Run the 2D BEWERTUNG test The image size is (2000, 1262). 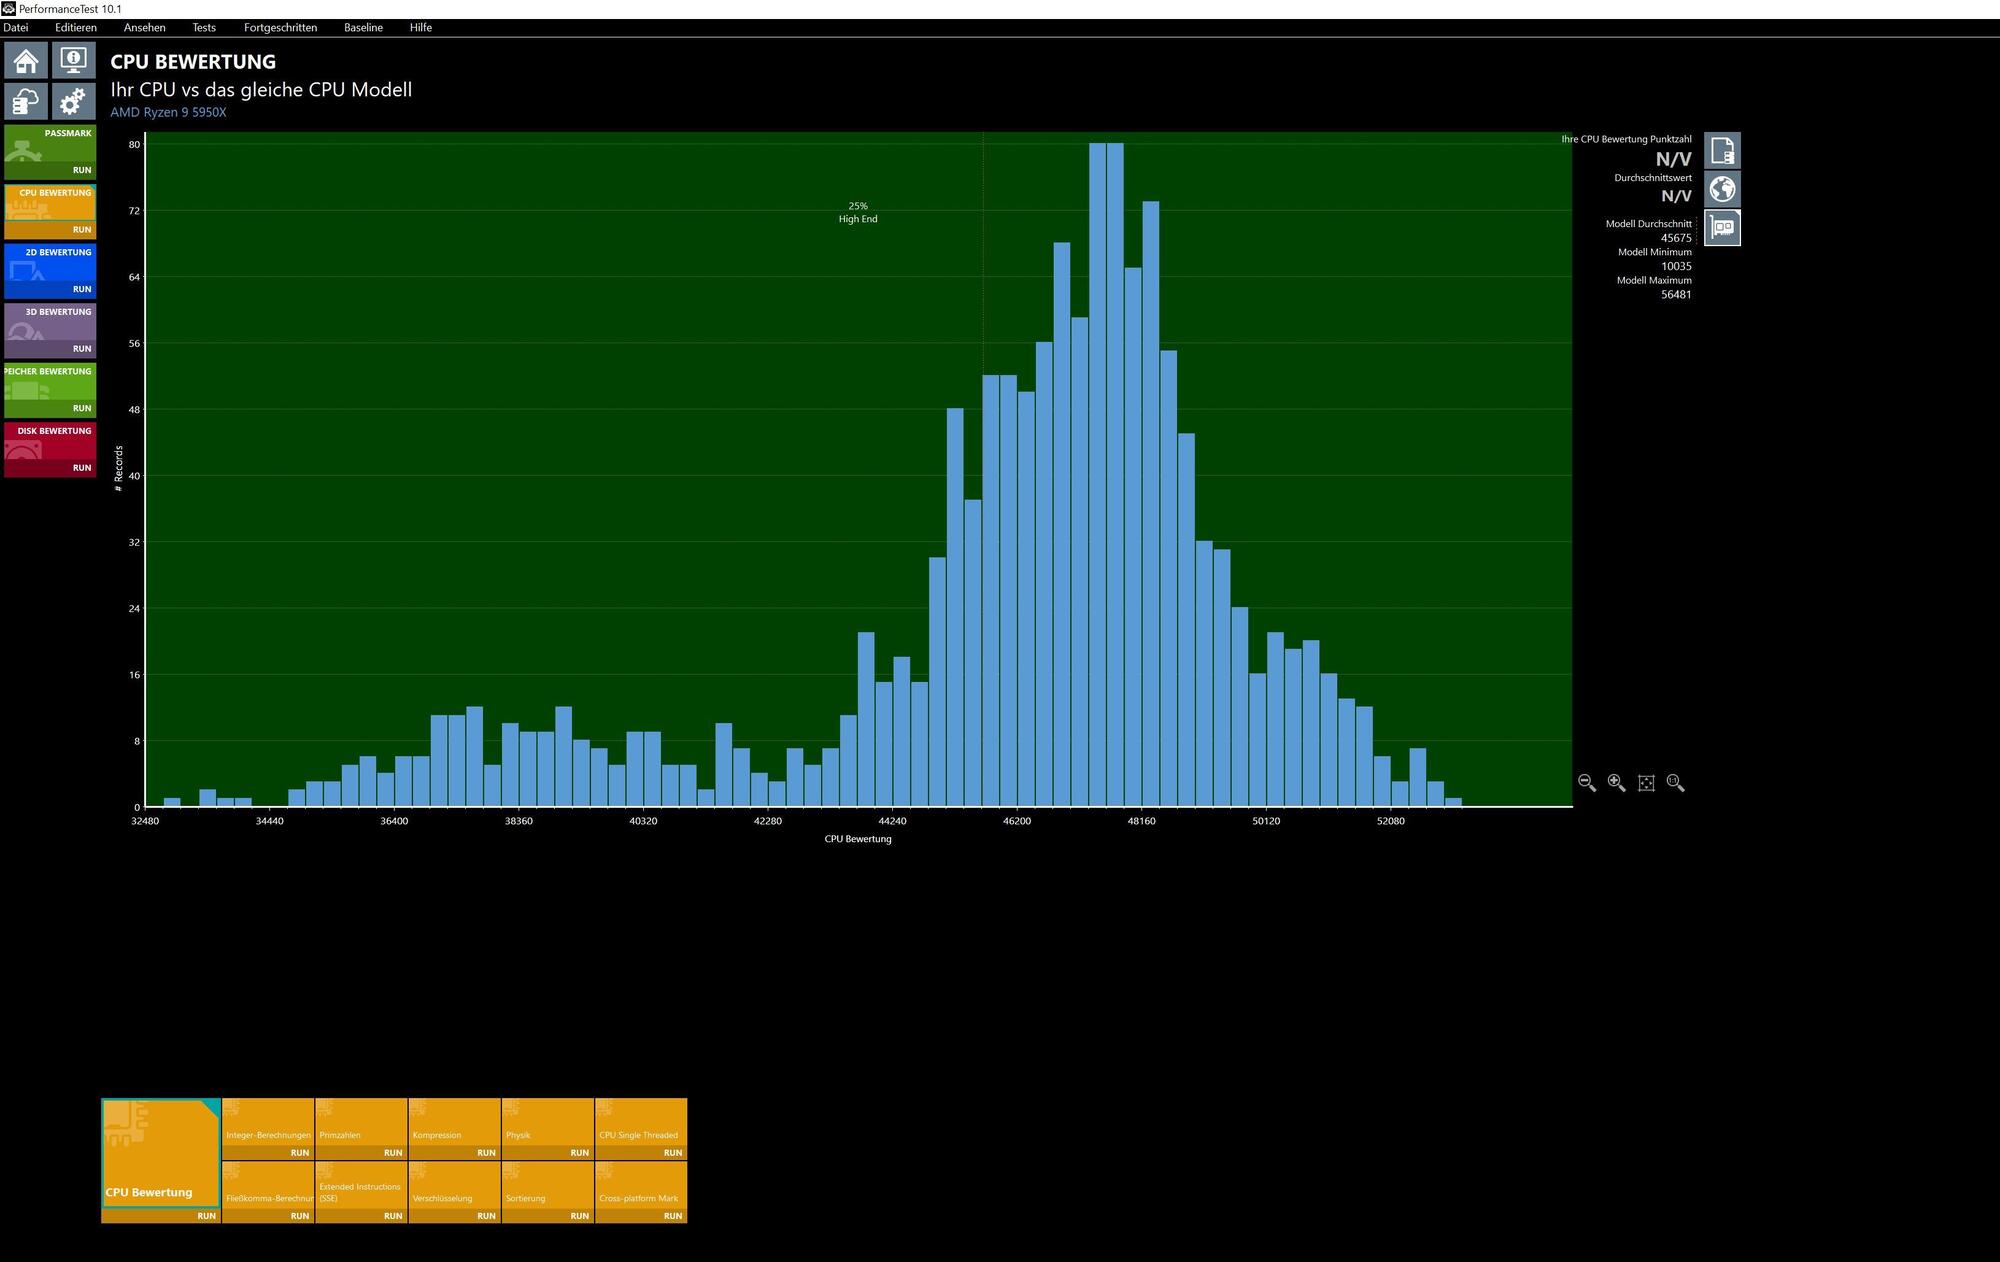pos(50,290)
